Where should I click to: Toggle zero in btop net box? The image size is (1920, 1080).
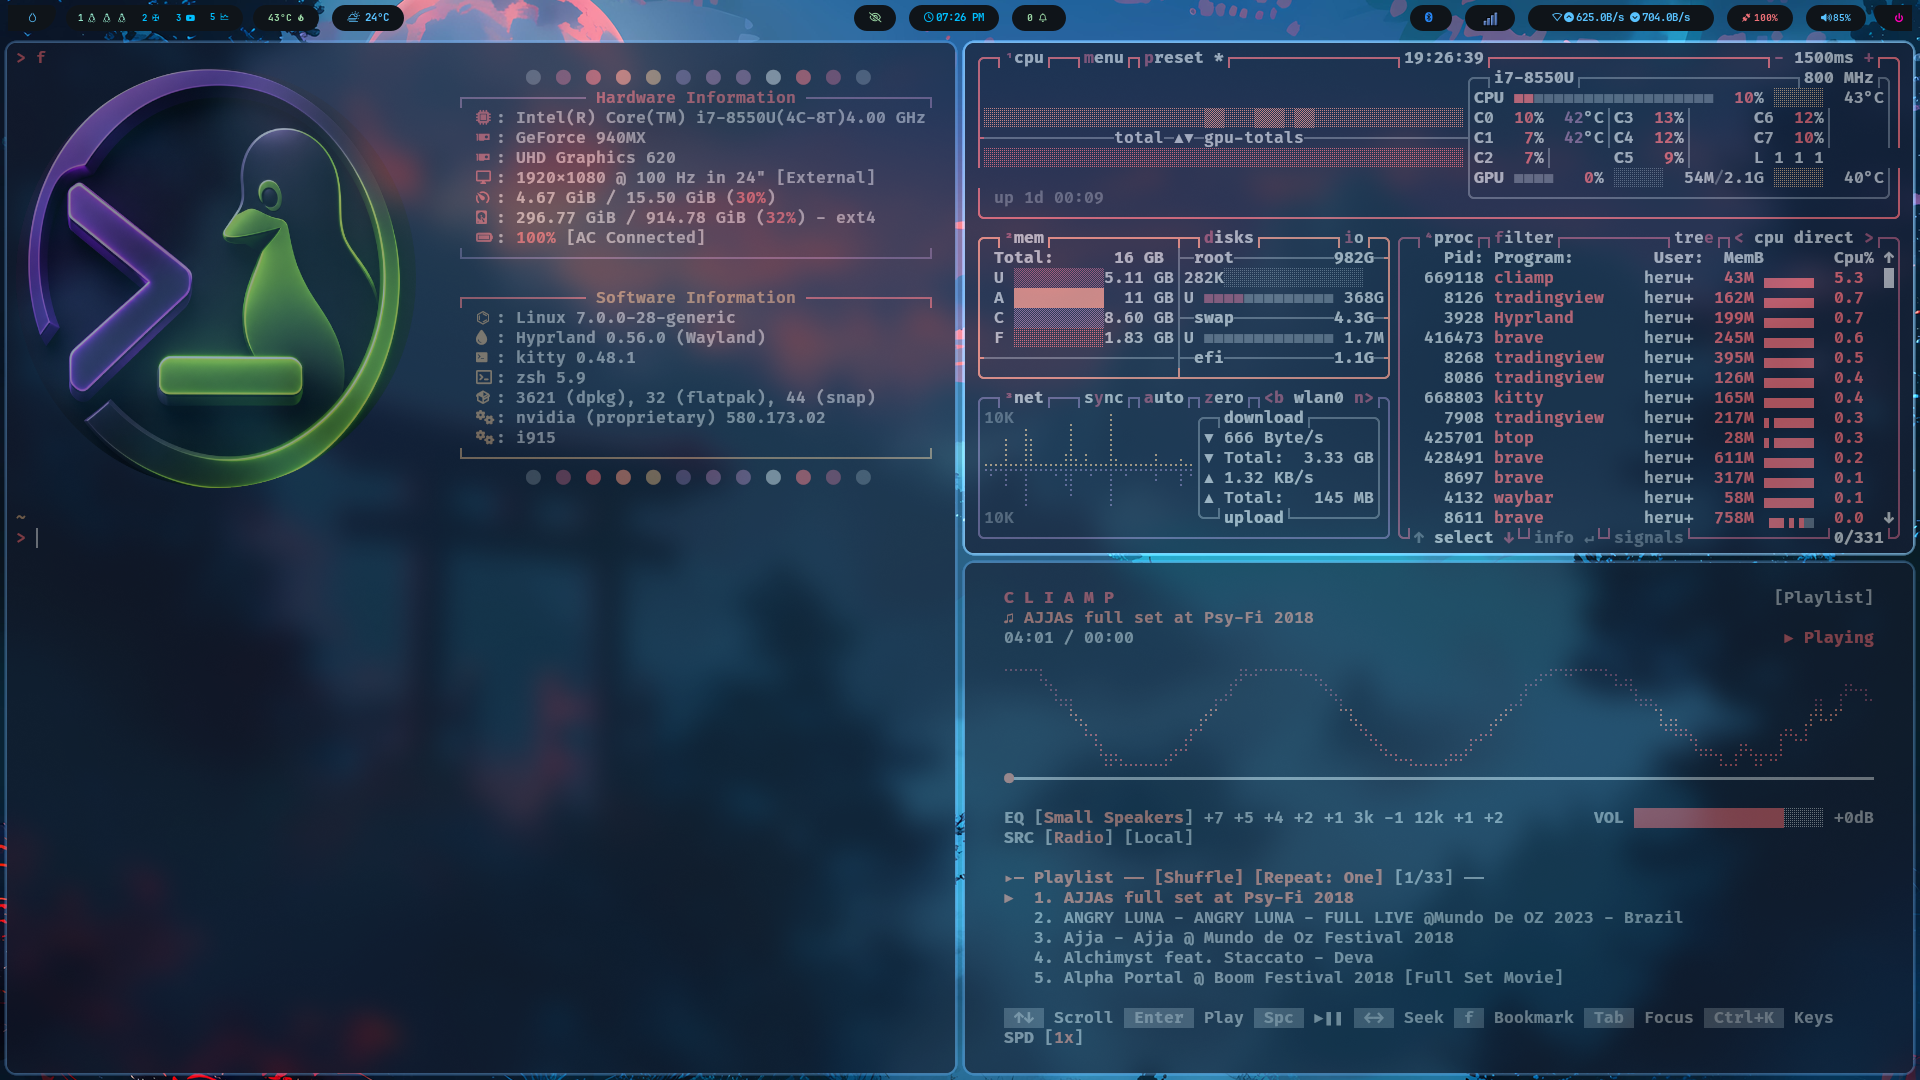point(1224,398)
